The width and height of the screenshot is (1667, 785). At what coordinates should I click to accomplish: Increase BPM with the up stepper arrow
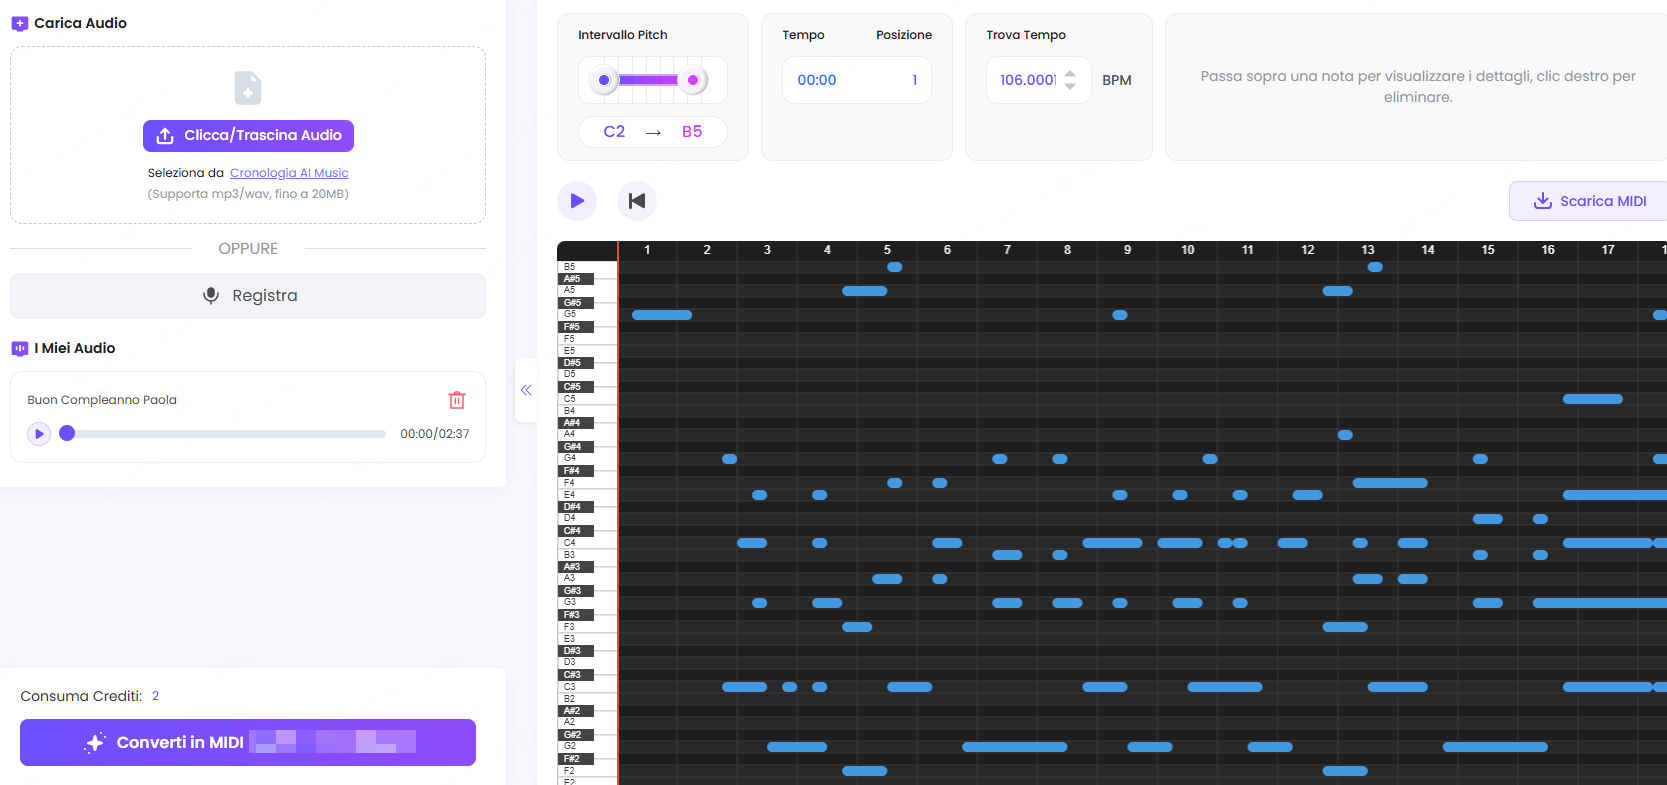pyautogui.click(x=1070, y=73)
